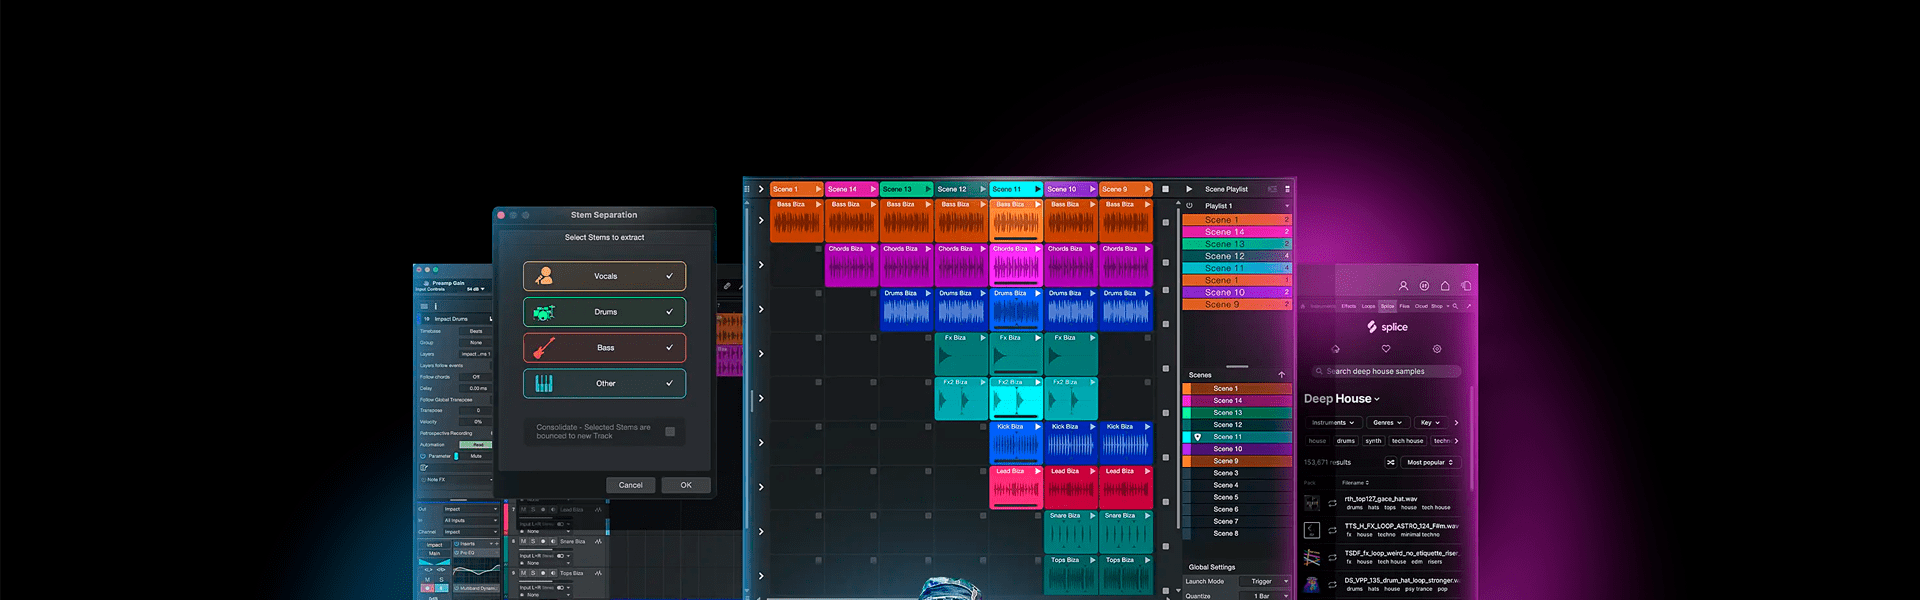
Task: Switch to the Effects browser tab
Action: click(1349, 306)
